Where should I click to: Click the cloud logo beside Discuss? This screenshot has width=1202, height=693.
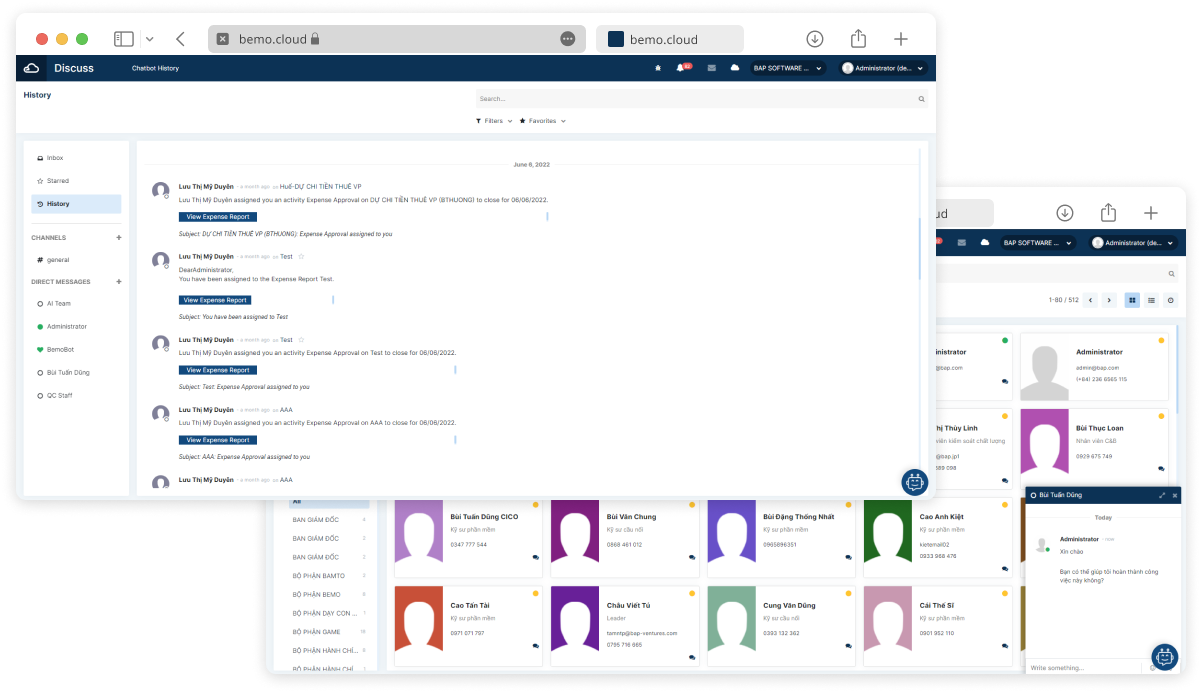pos(31,68)
